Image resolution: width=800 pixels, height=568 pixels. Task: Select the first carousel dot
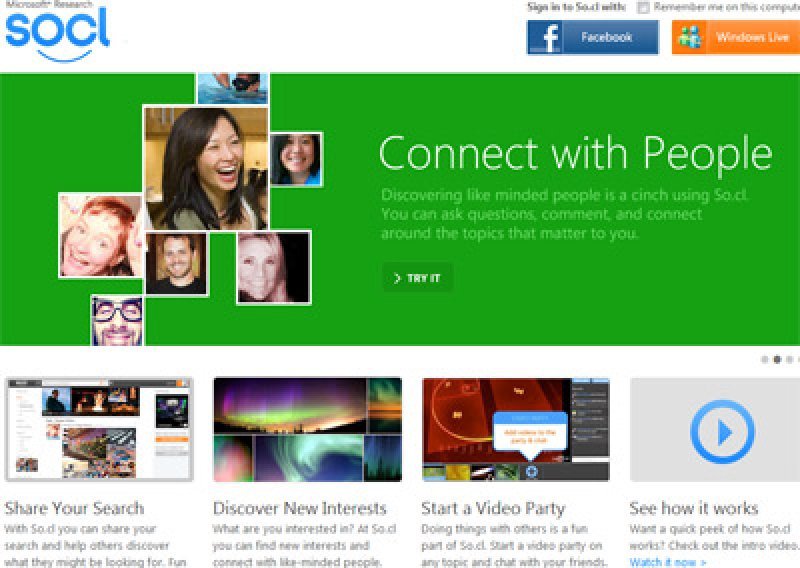[x=764, y=360]
